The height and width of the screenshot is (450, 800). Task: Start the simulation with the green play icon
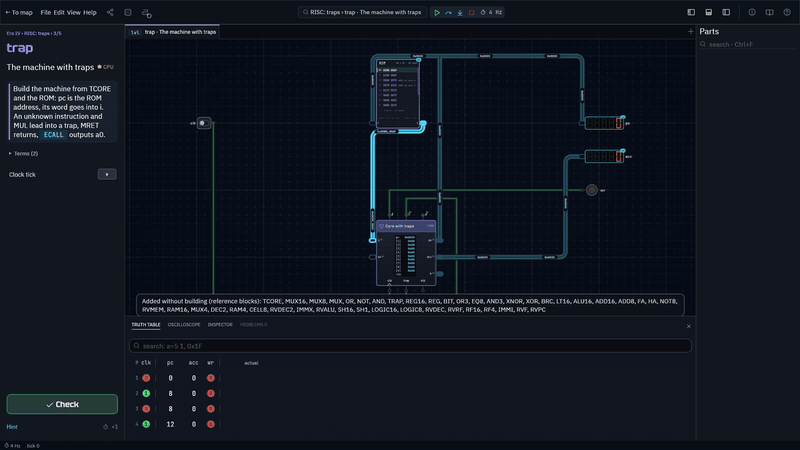(x=437, y=12)
